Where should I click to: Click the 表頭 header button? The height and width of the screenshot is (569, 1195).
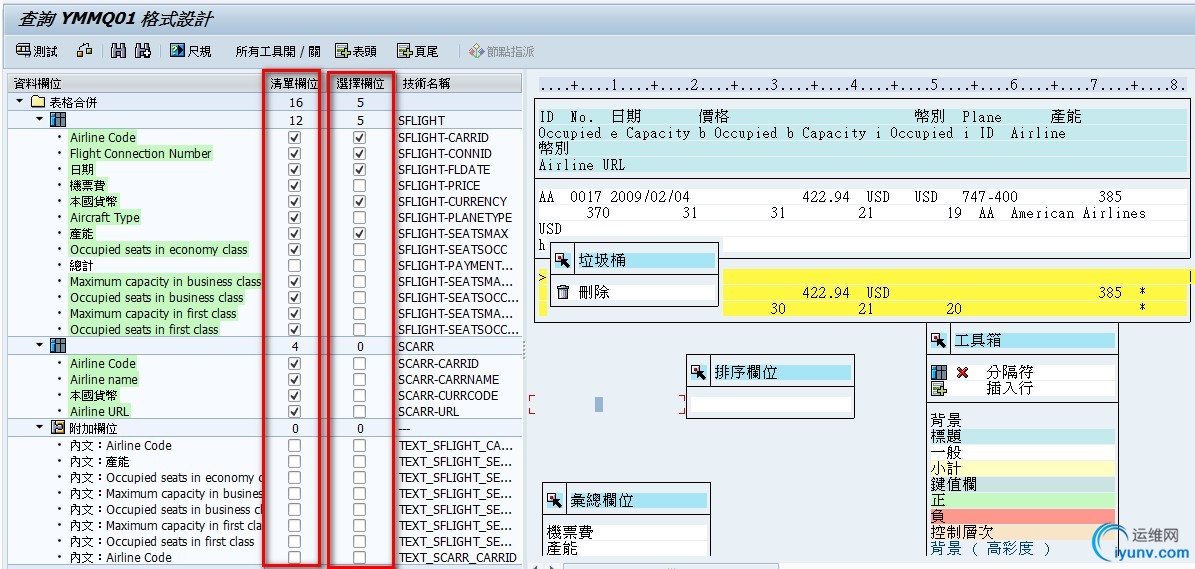(356, 51)
